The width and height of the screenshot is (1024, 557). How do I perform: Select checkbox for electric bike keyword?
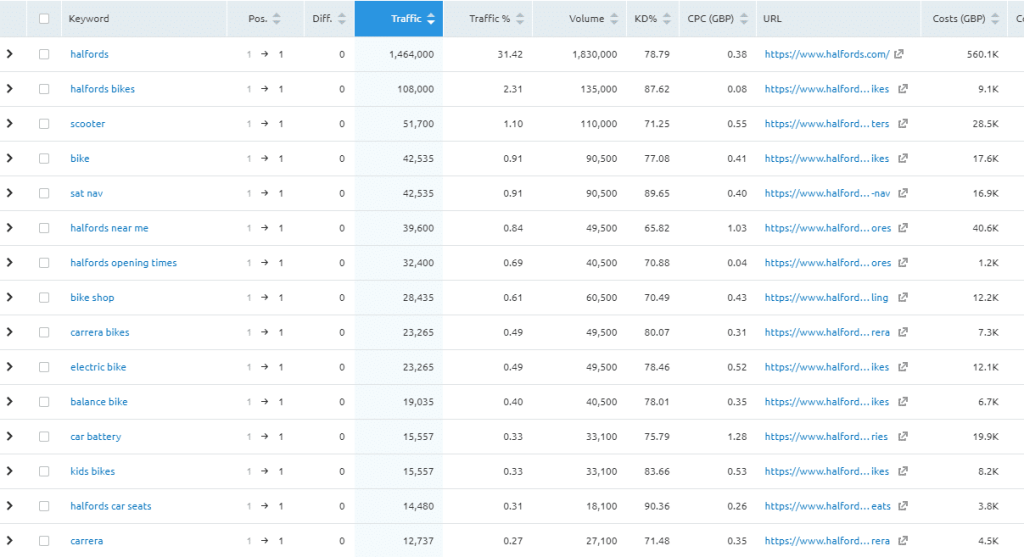point(44,368)
